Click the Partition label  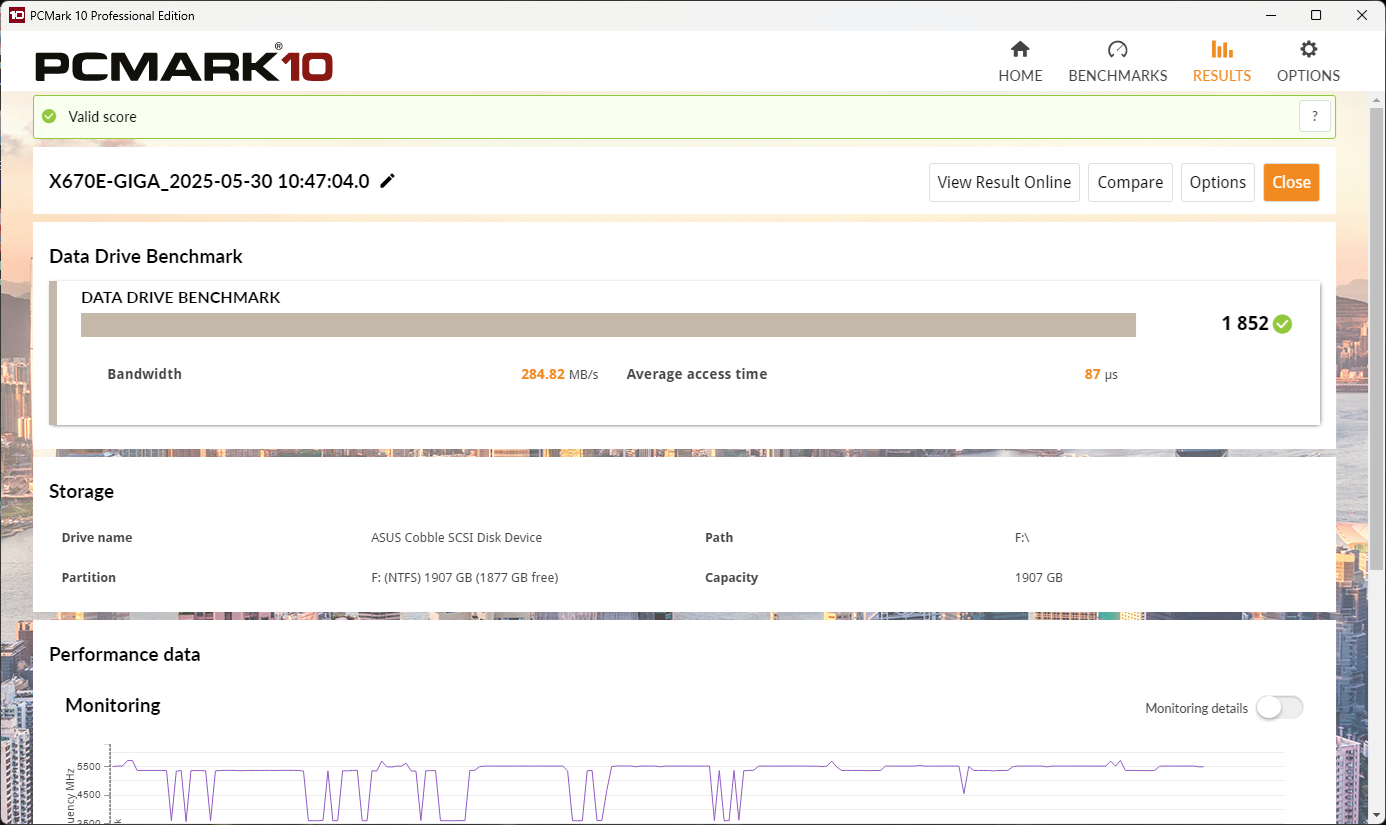(x=89, y=577)
